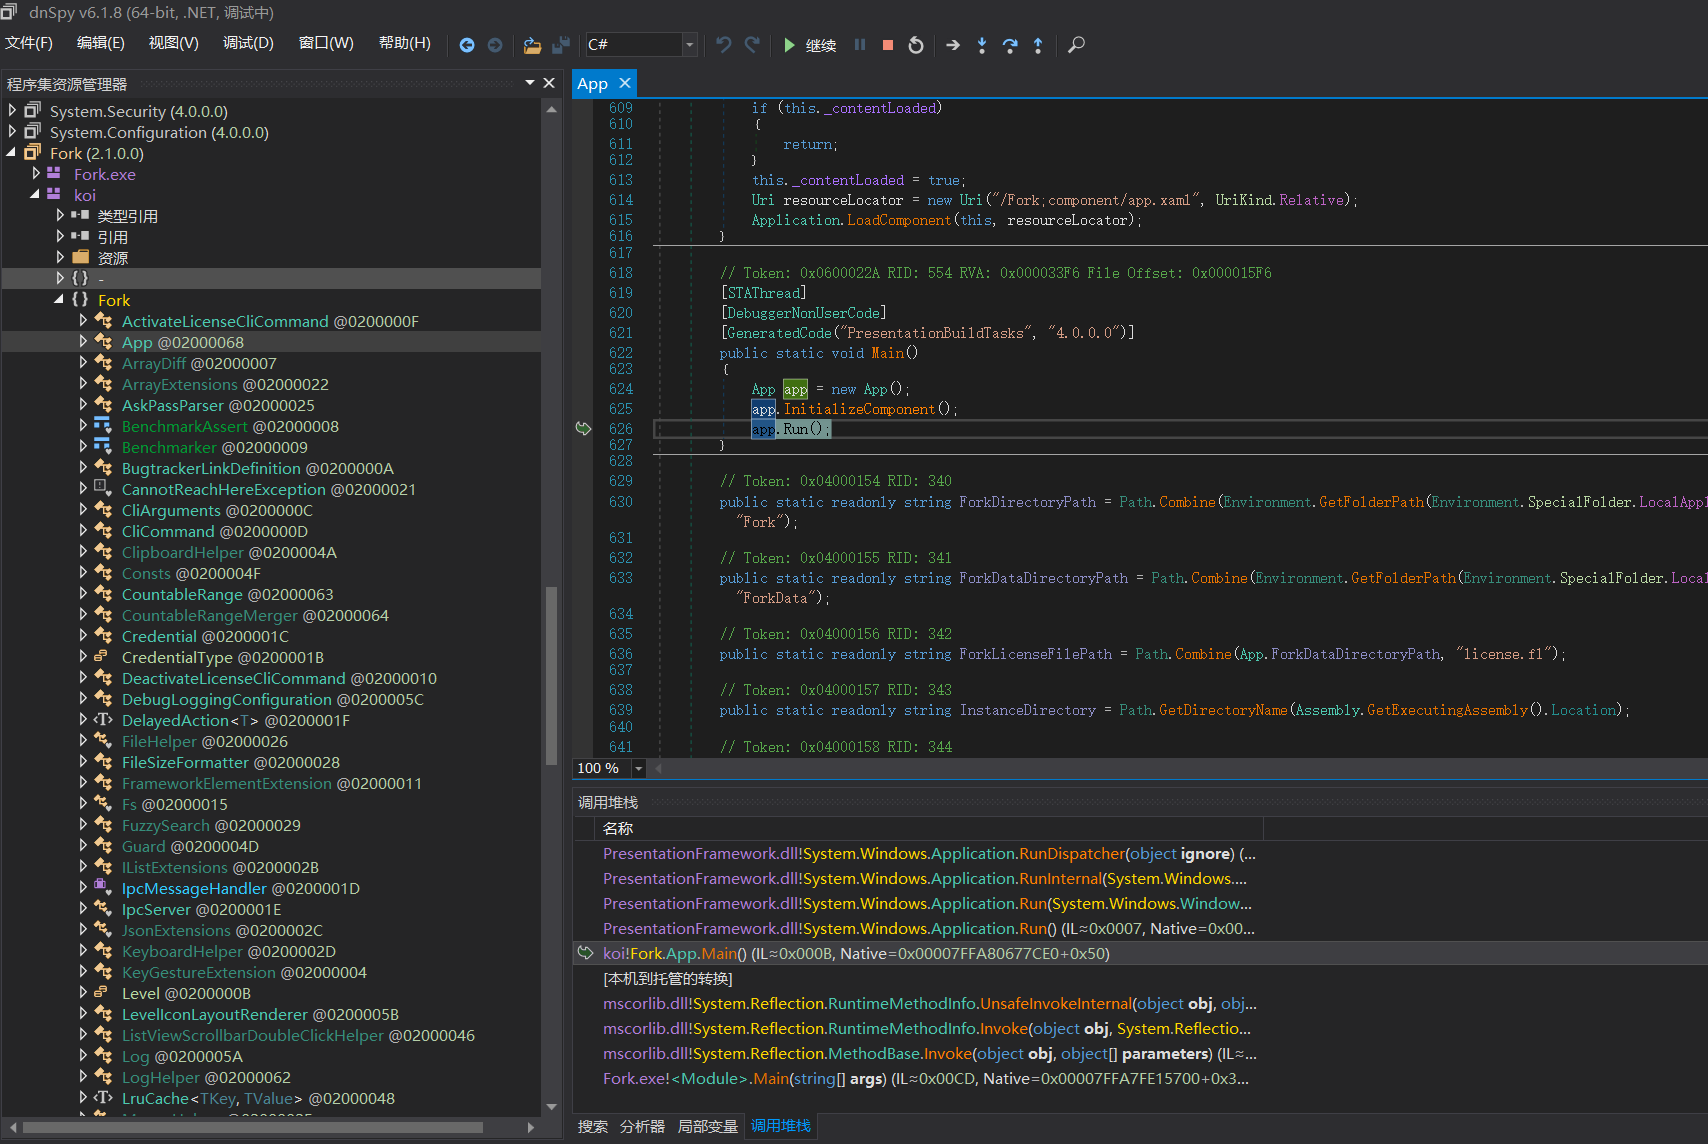Viewport: 1708px width, 1144px height.
Task: Select the LogHelper class
Action: pyautogui.click(x=206, y=1077)
